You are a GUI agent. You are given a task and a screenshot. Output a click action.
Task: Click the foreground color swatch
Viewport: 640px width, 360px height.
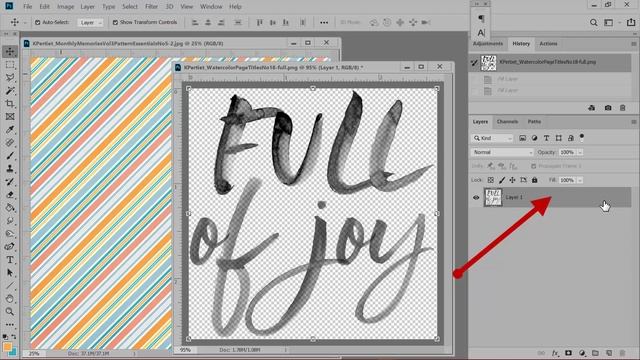point(7,347)
